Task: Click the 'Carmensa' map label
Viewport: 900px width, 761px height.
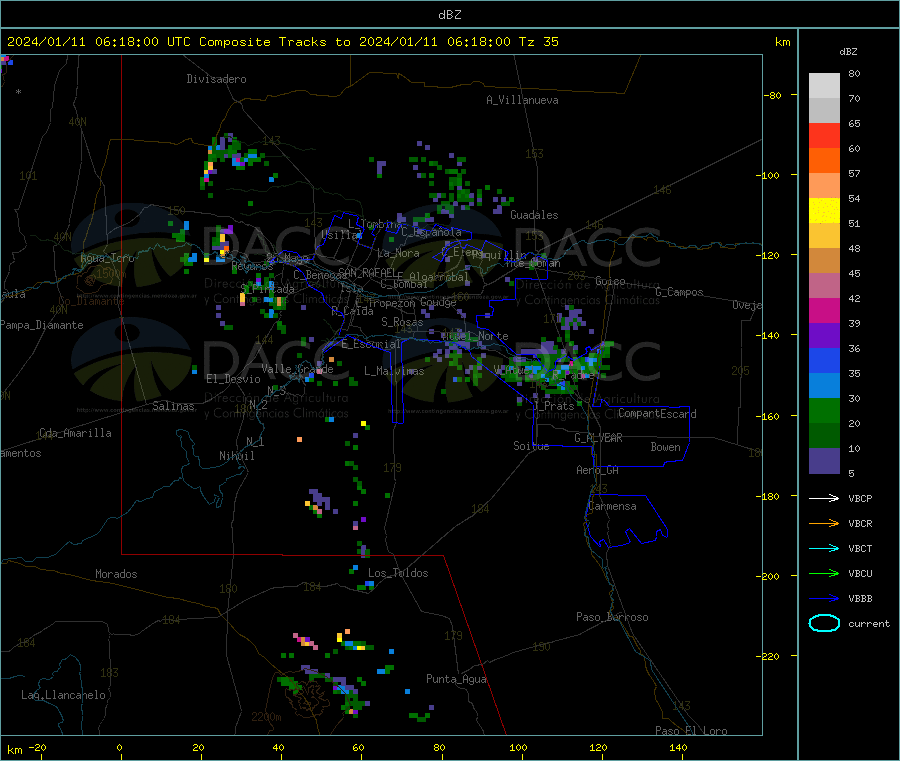Action: point(612,507)
